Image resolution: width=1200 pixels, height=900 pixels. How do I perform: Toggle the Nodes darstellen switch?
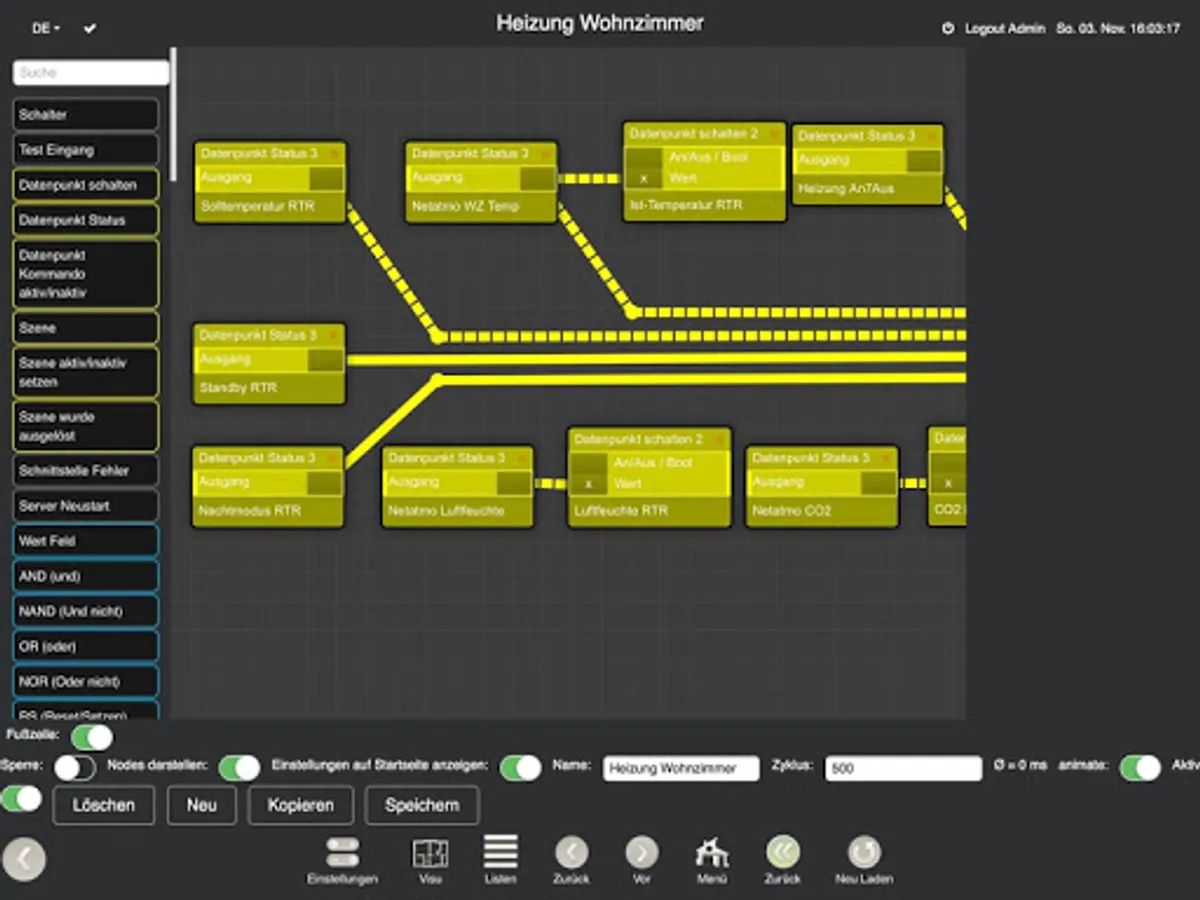click(x=239, y=768)
